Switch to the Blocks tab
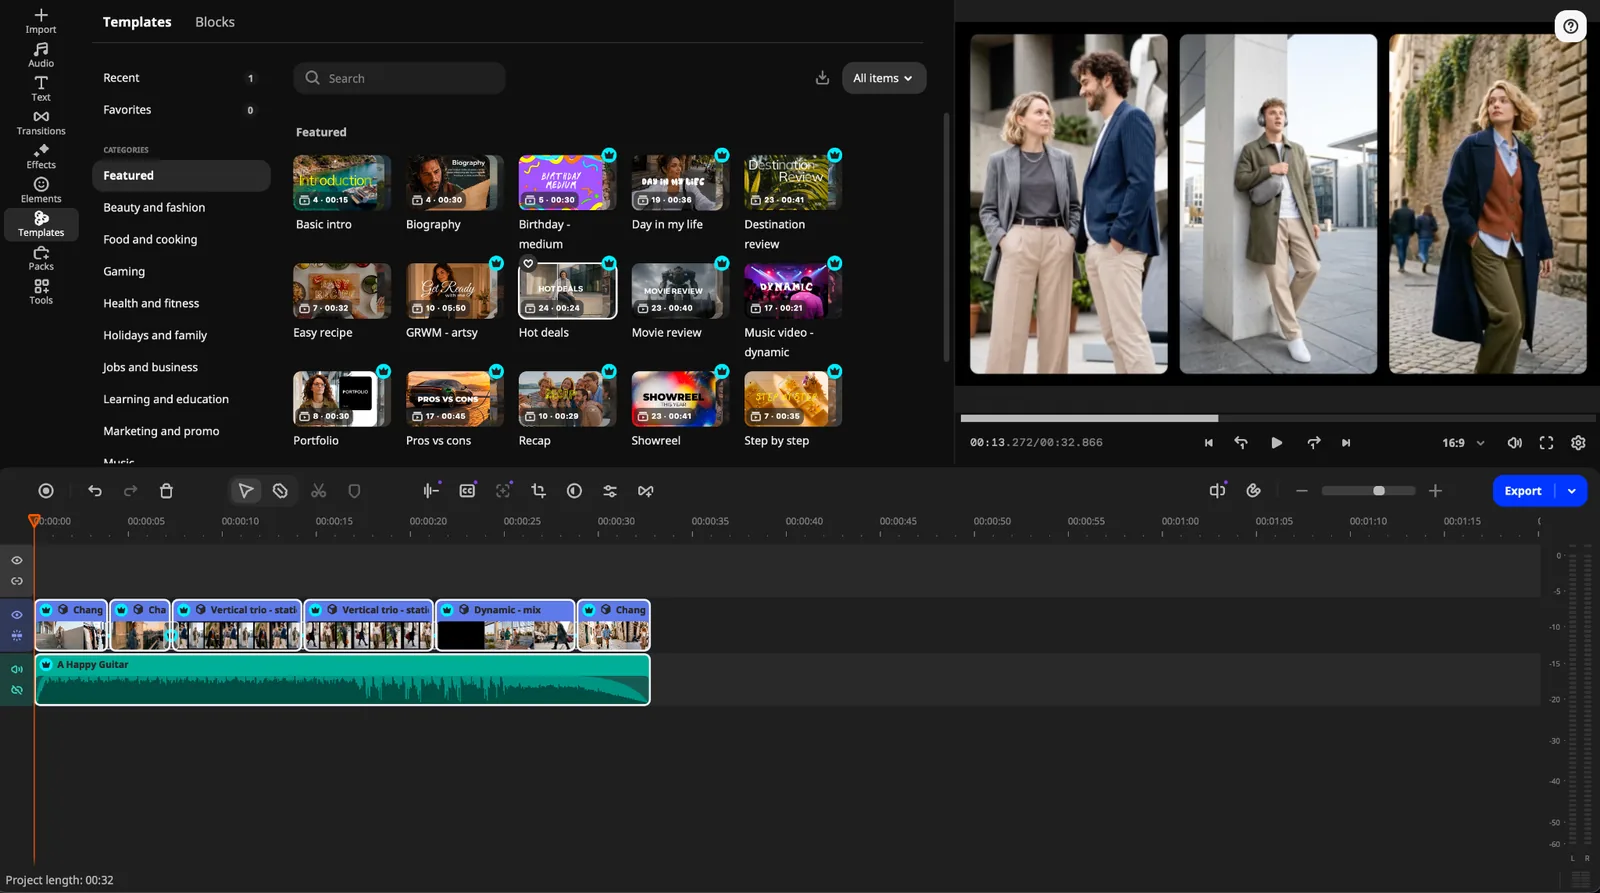This screenshot has height=893, width=1600. (x=215, y=22)
